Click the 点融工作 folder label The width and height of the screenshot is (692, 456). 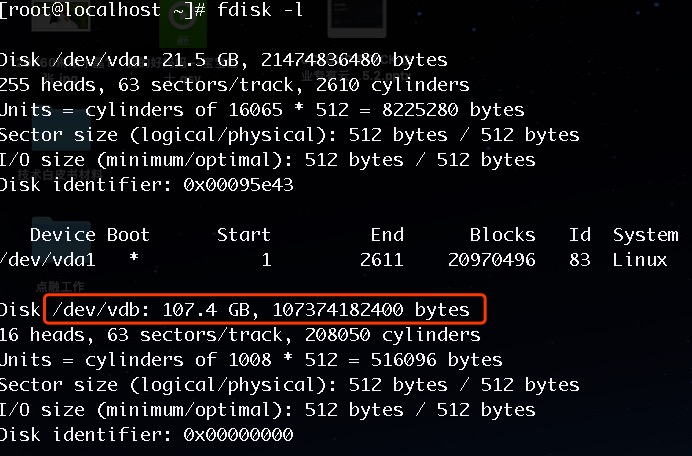click(x=60, y=287)
